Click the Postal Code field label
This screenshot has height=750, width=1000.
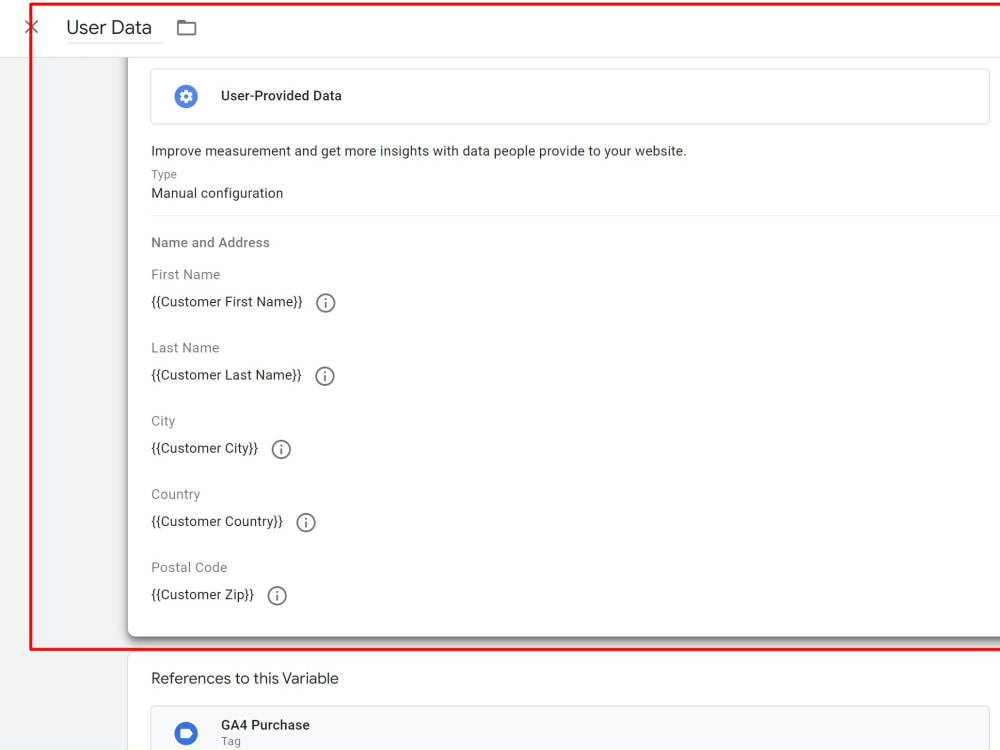(189, 568)
